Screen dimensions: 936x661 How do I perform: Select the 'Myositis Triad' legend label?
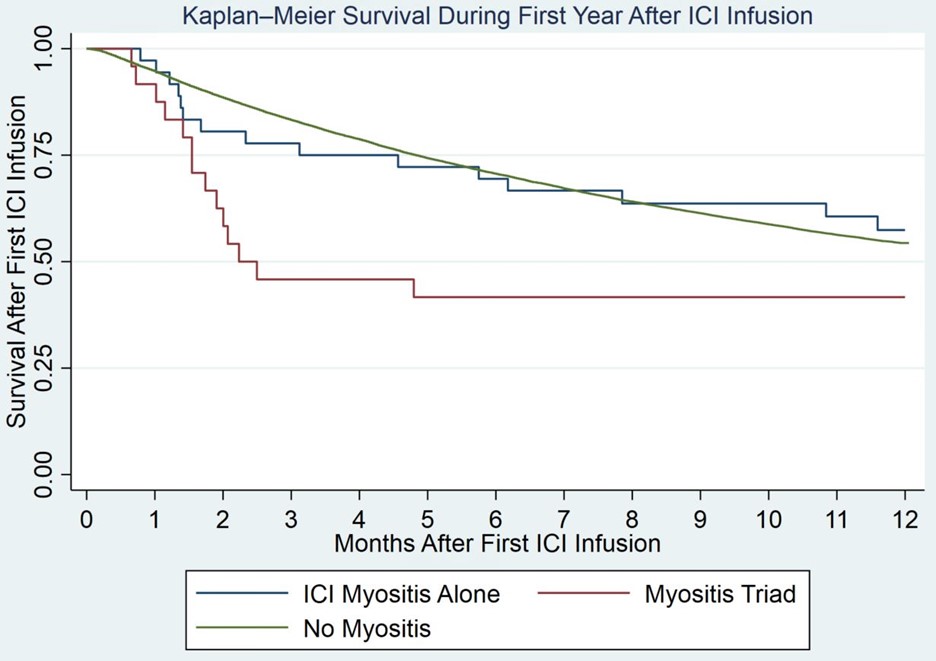[719, 595]
